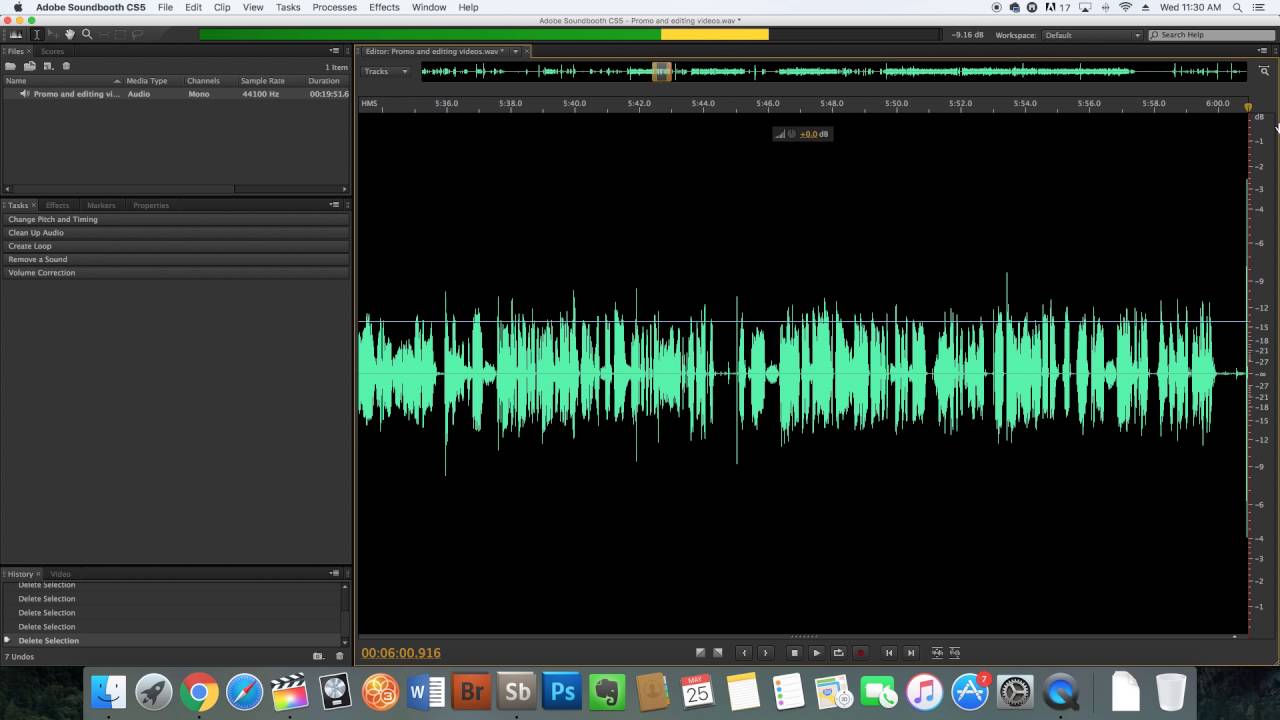
Task: Click the Import File icon in Files panel
Action: 29,66
